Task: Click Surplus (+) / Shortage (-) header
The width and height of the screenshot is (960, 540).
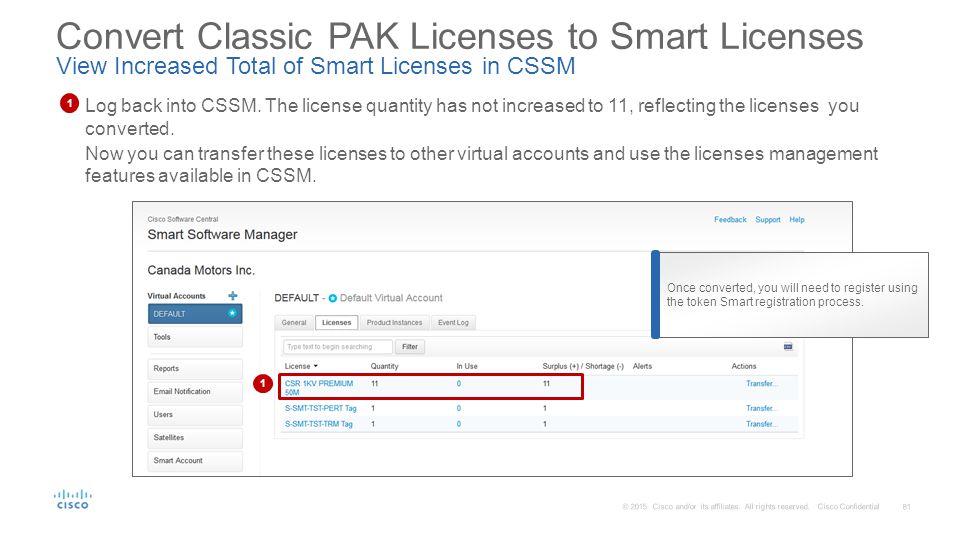Action: tap(583, 366)
